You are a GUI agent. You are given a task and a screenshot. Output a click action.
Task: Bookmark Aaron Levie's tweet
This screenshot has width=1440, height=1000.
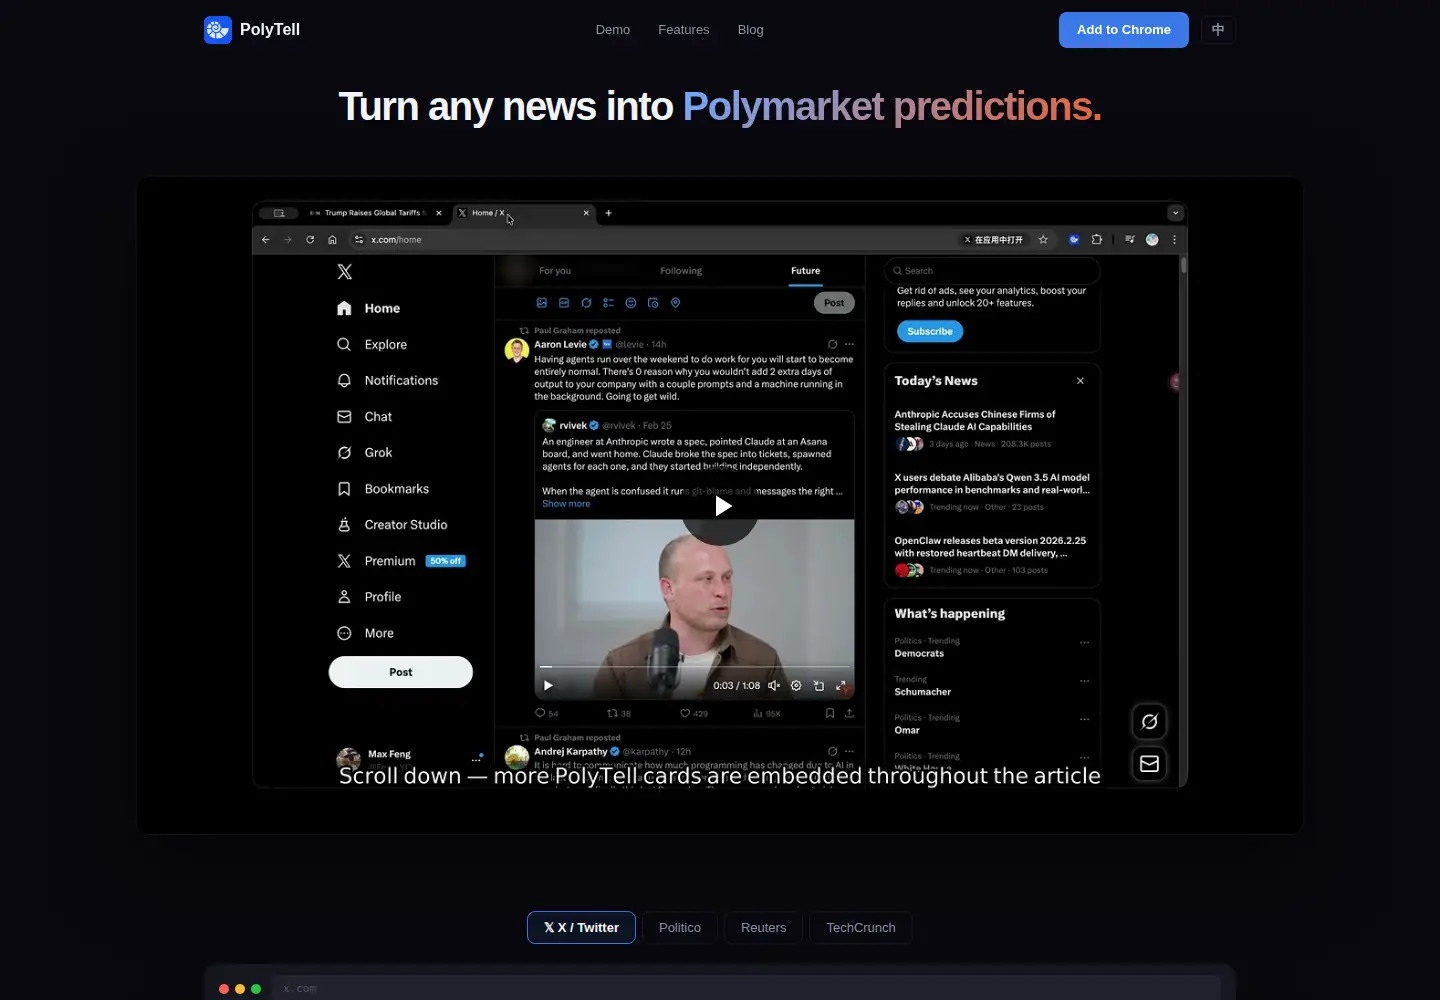pyautogui.click(x=830, y=713)
